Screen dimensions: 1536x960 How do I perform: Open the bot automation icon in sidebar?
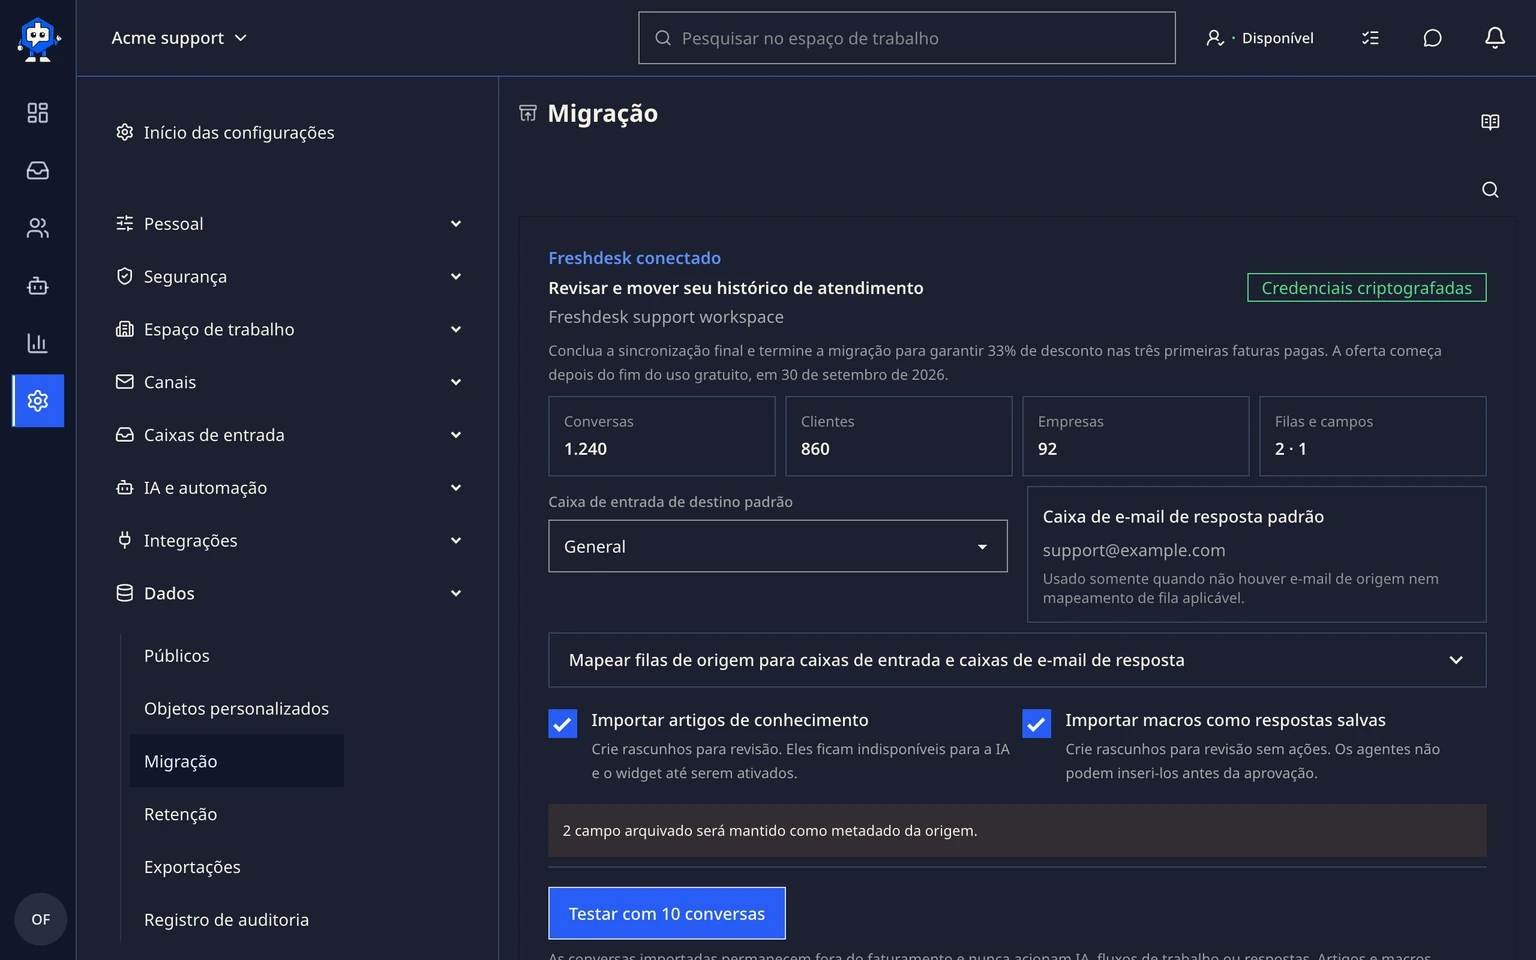pyautogui.click(x=38, y=286)
